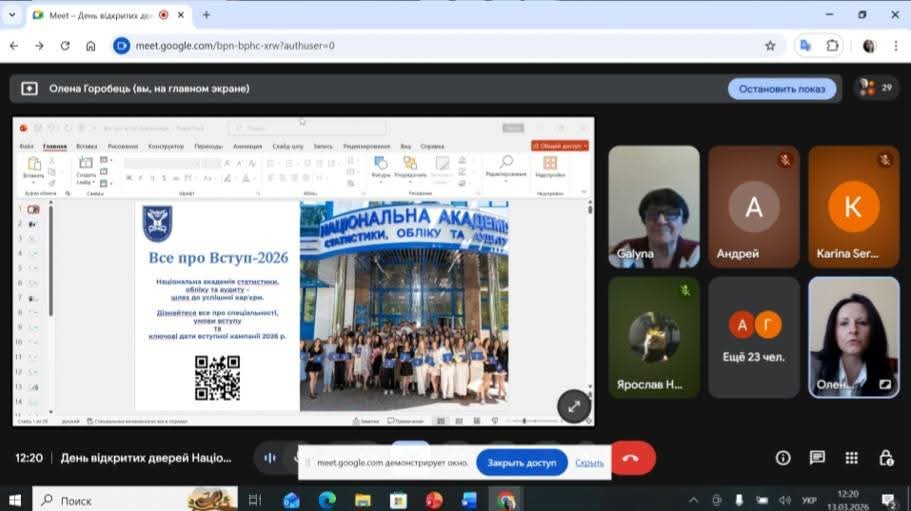Toggle the Windows volume speaker icon
The width and height of the screenshot is (911, 511).
pyautogui.click(x=783, y=499)
